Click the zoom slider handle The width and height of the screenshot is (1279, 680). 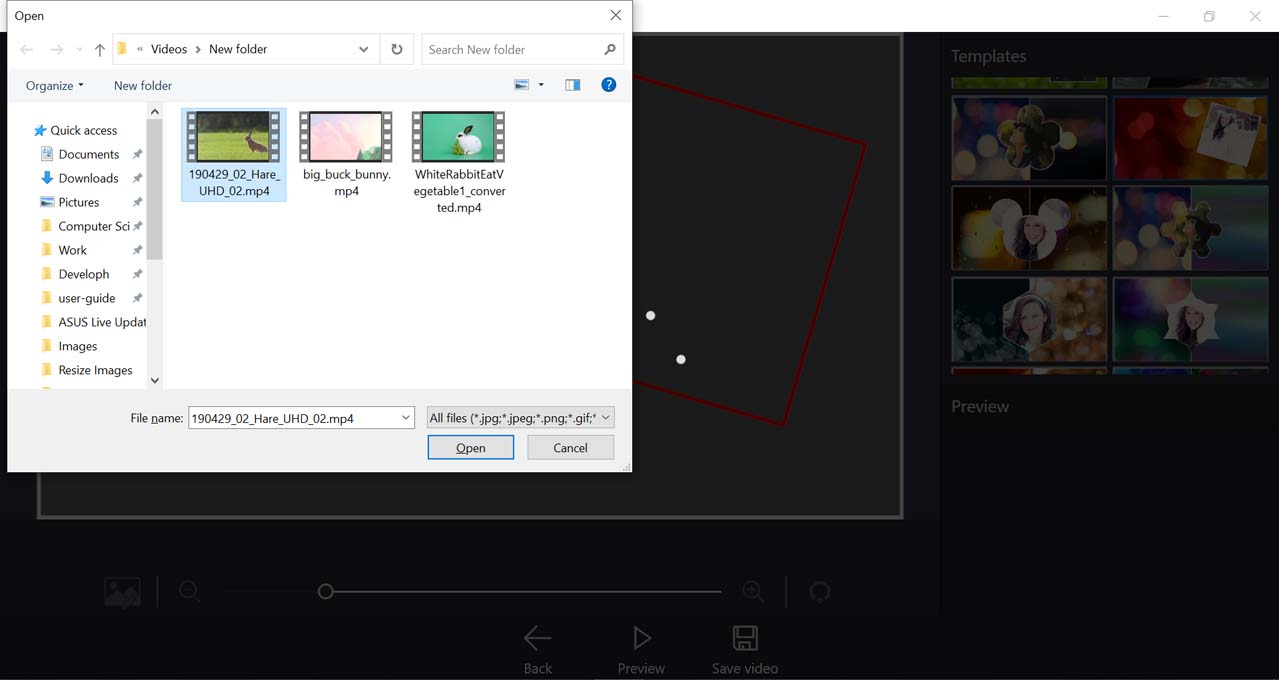coord(325,592)
